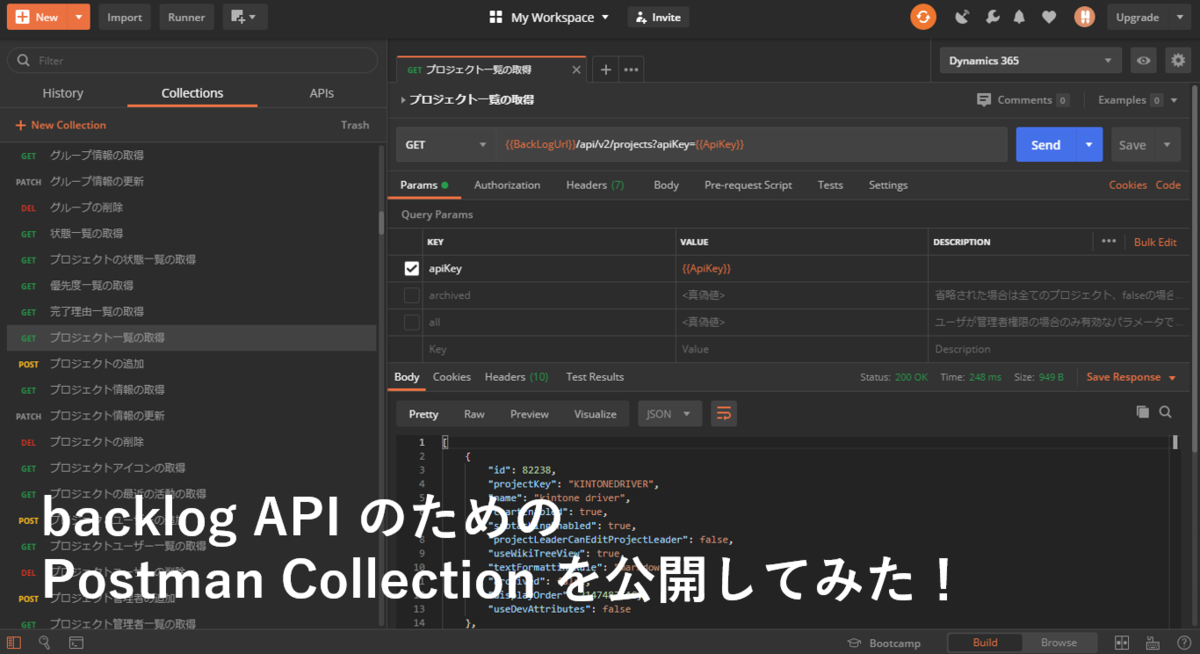
Task: Switch to the Authorization tab
Action: (x=507, y=185)
